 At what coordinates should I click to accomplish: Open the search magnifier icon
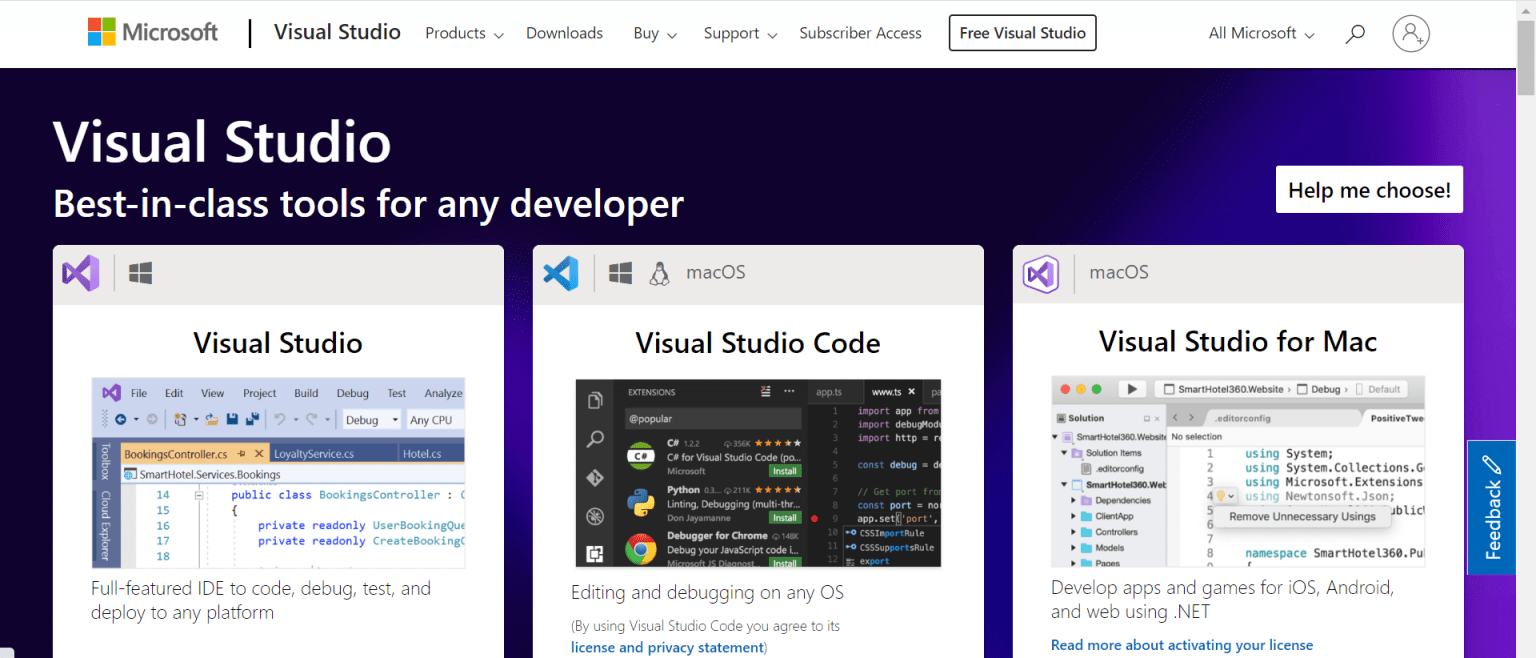tap(1355, 33)
